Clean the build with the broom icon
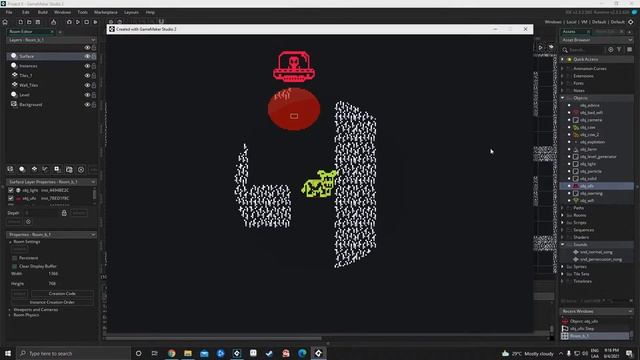The width and height of the screenshot is (640, 360). 95,22
